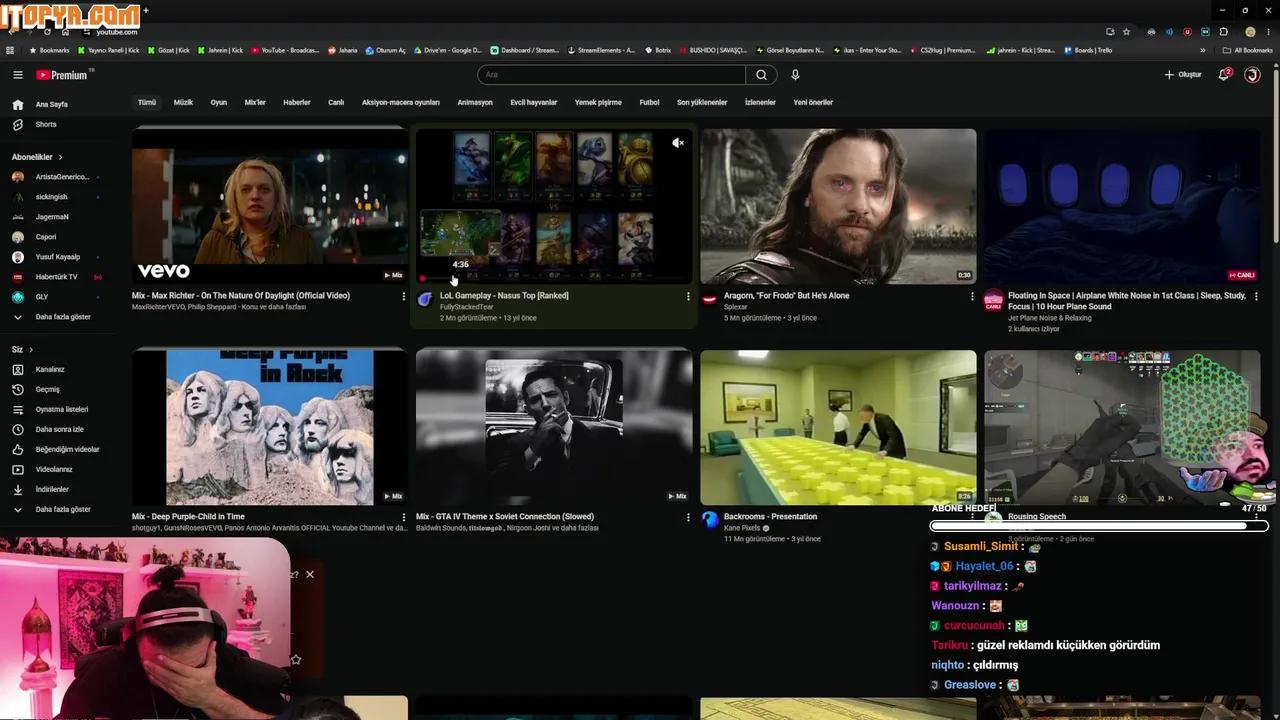Screen dimensions: 1280x720
Task: Open Backrooms - Presentation thumbnail
Action: pyautogui.click(x=838, y=428)
